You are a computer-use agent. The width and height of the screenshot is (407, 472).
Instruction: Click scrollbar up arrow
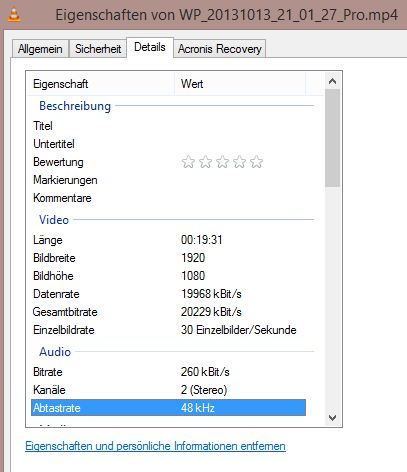pyautogui.click(x=332, y=81)
